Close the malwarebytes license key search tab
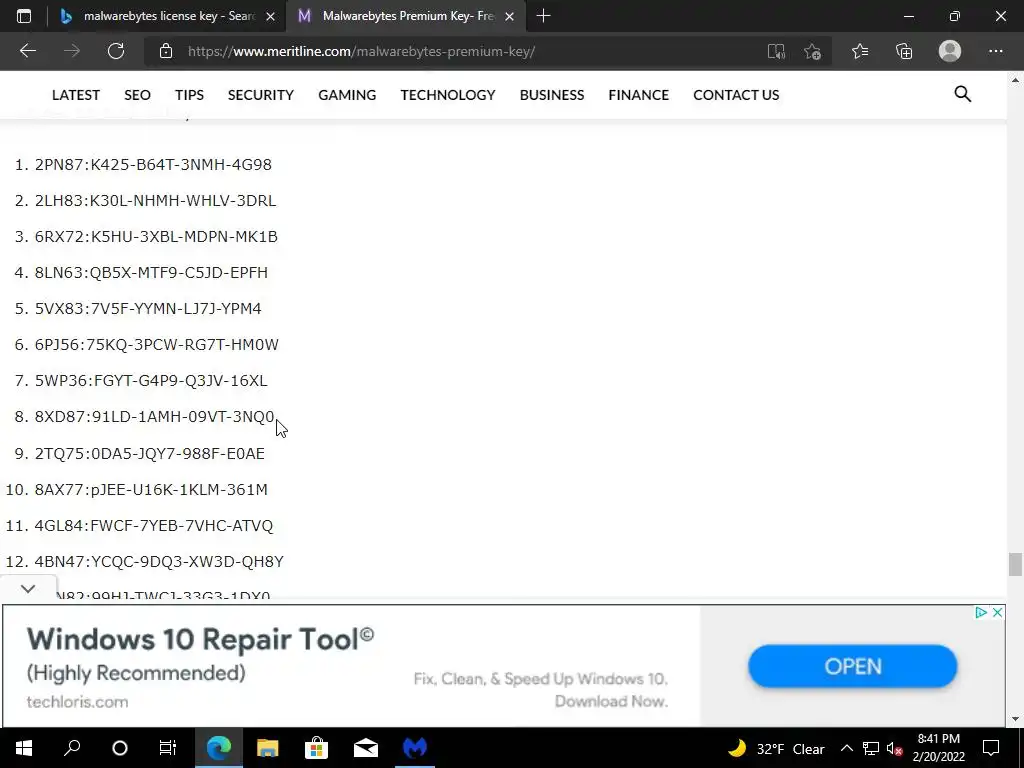Image resolution: width=1024 pixels, height=768 pixels. click(x=270, y=16)
